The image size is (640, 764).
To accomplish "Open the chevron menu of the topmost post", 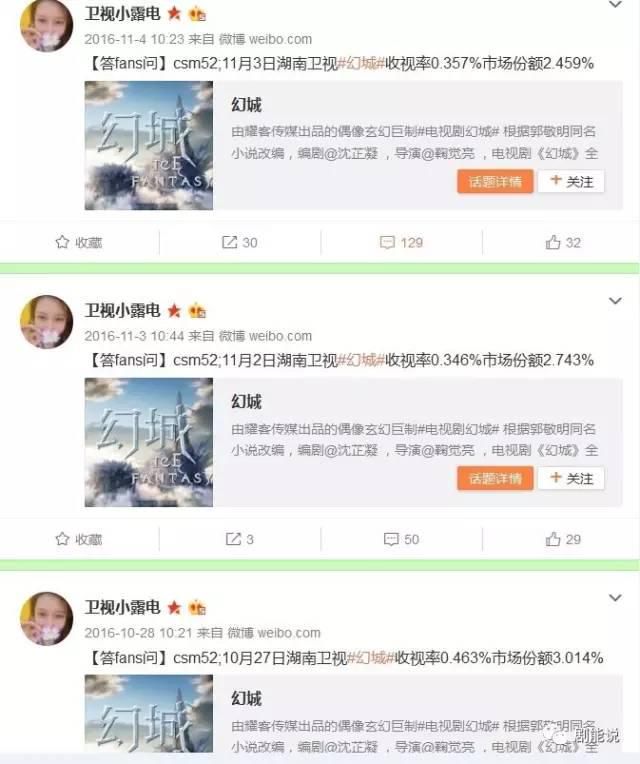I will pyautogui.click(x=615, y=5).
